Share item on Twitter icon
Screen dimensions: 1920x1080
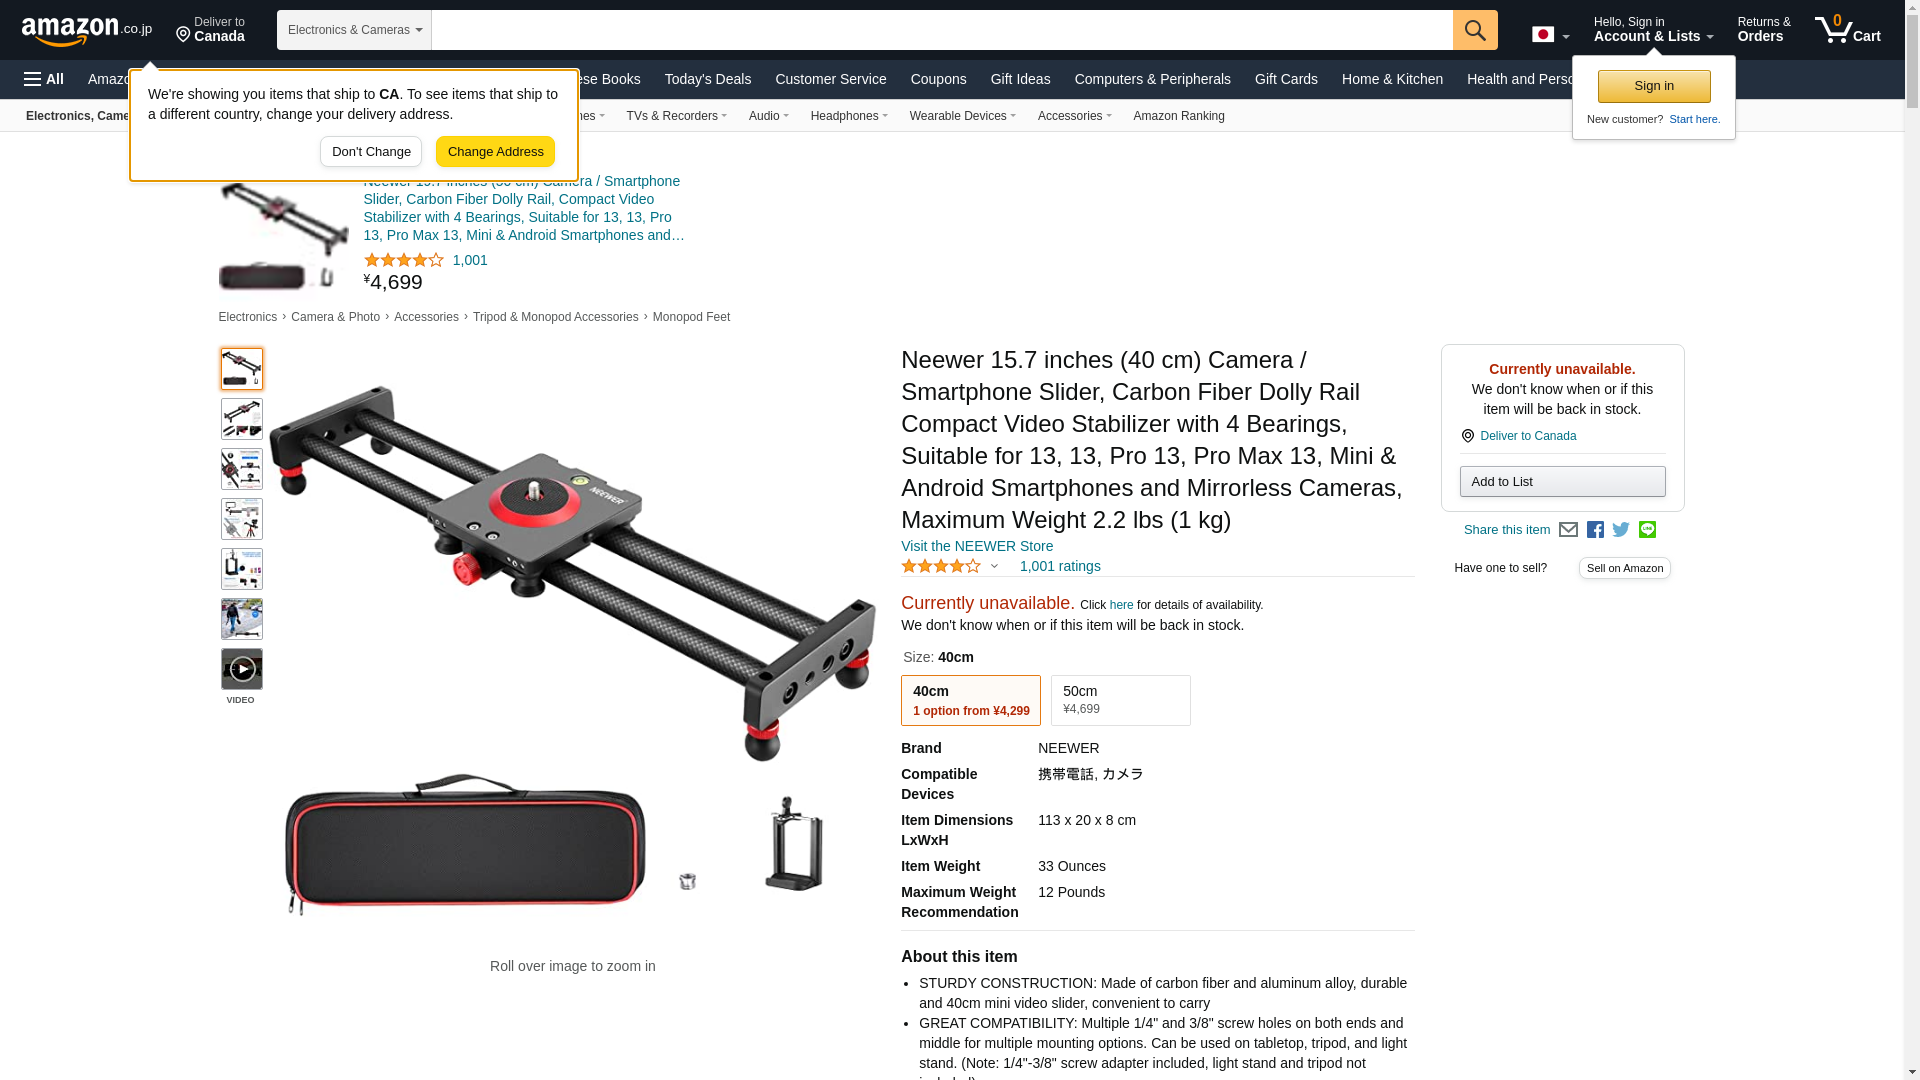click(x=1621, y=530)
